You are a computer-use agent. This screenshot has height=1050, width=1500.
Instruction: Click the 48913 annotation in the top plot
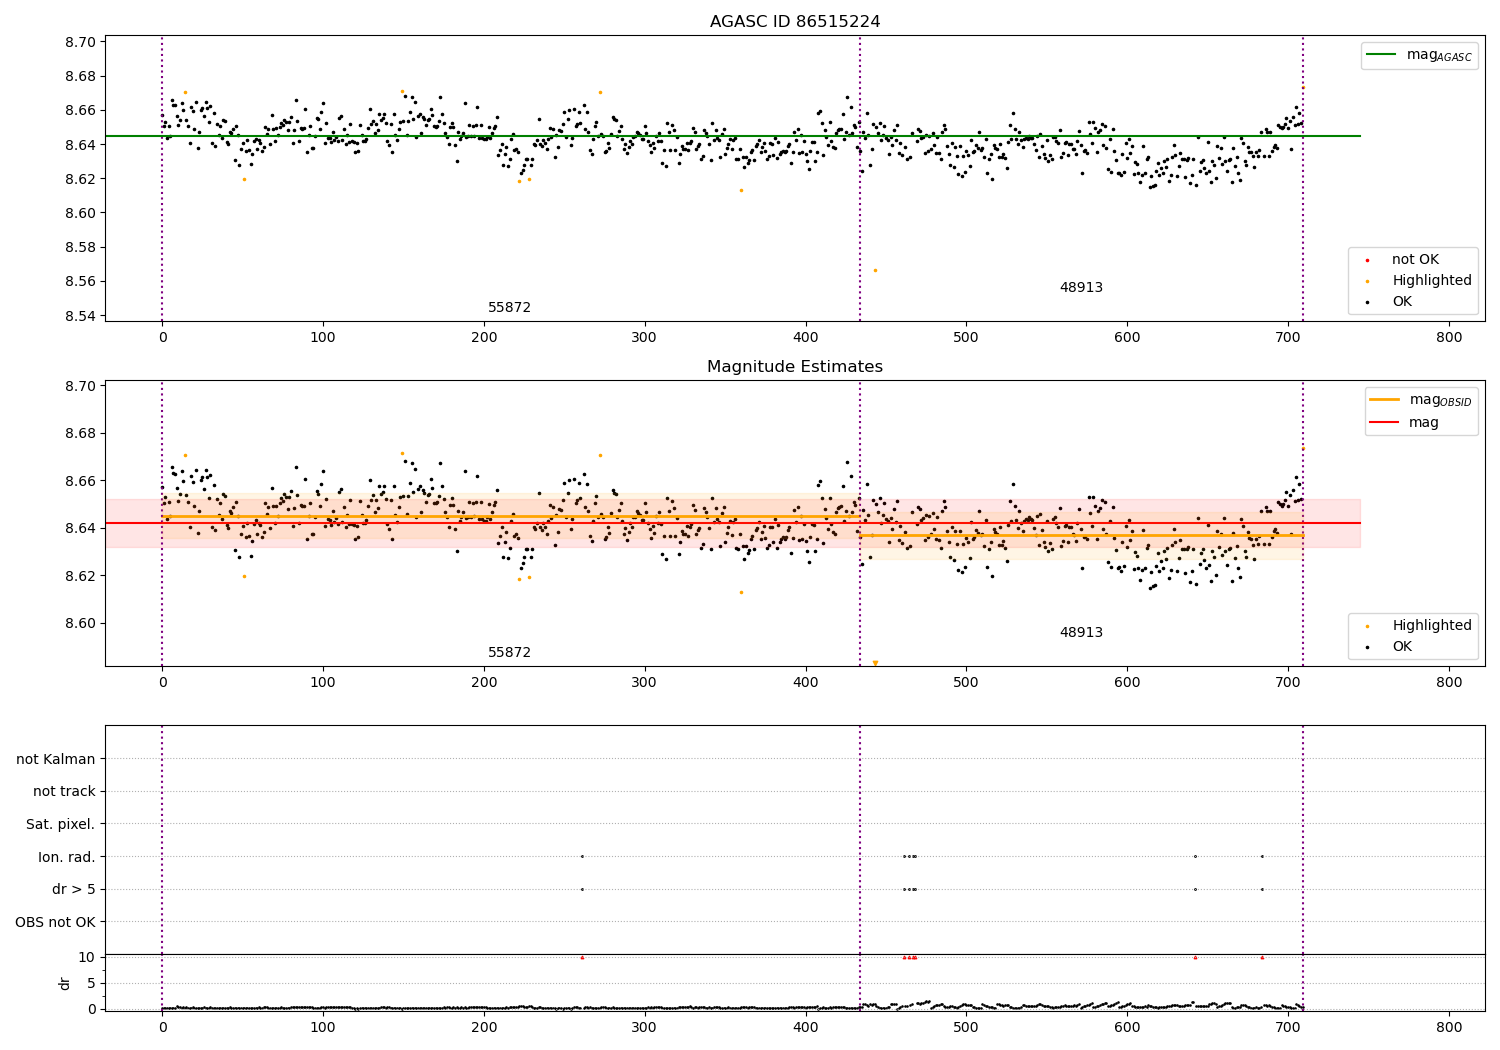pos(1081,288)
